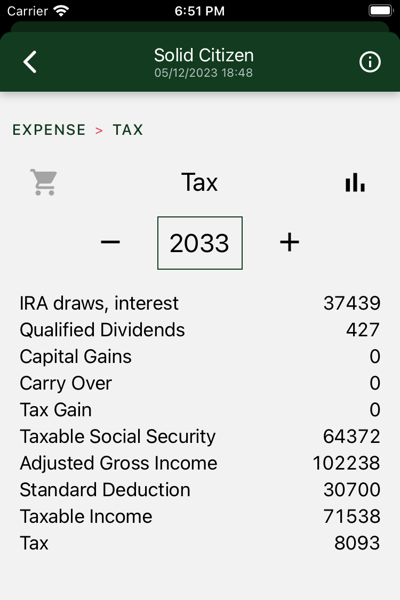Image resolution: width=400 pixels, height=600 pixels.
Task: Tap the shopping cart icon
Action: click(x=44, y=182)
